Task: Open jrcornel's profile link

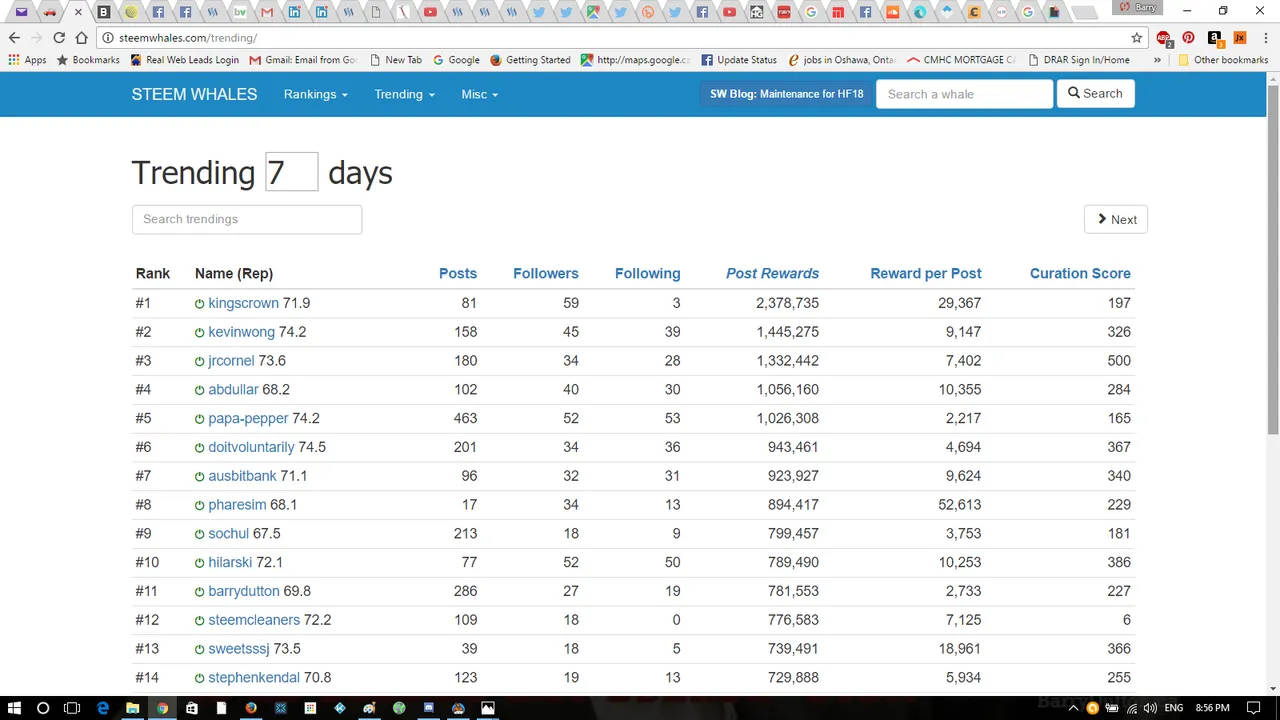Action: (231, 361)
